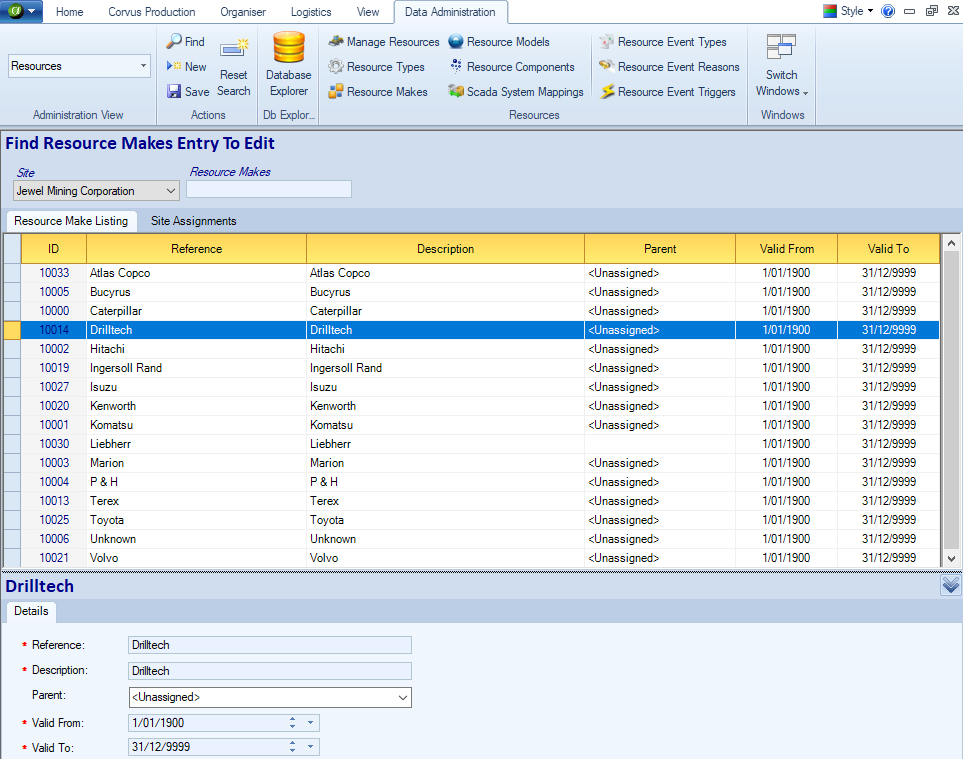
Task: Open the Home ribbon tab
Action: [69, 12]
